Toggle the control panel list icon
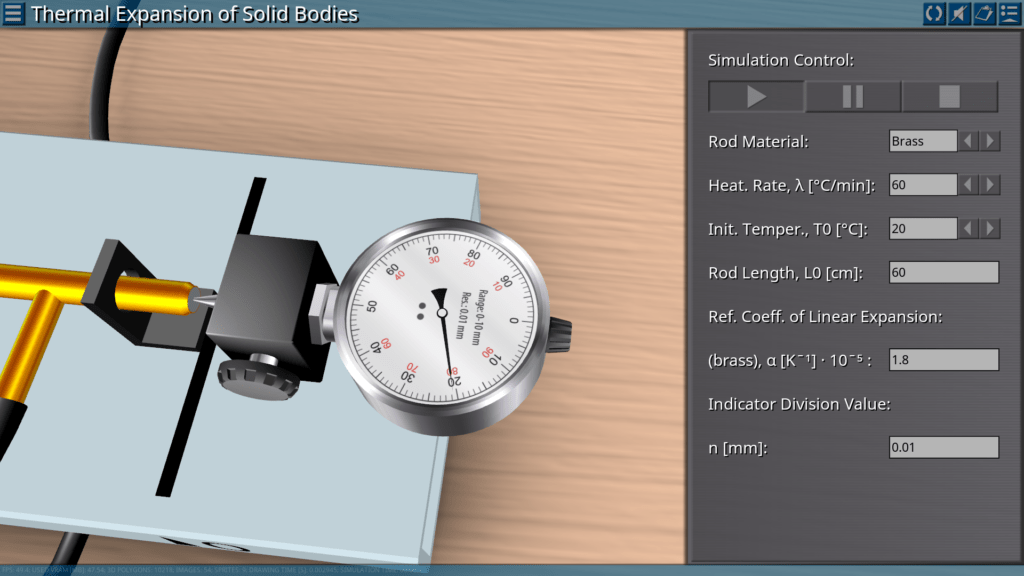 coord(1009,14)
